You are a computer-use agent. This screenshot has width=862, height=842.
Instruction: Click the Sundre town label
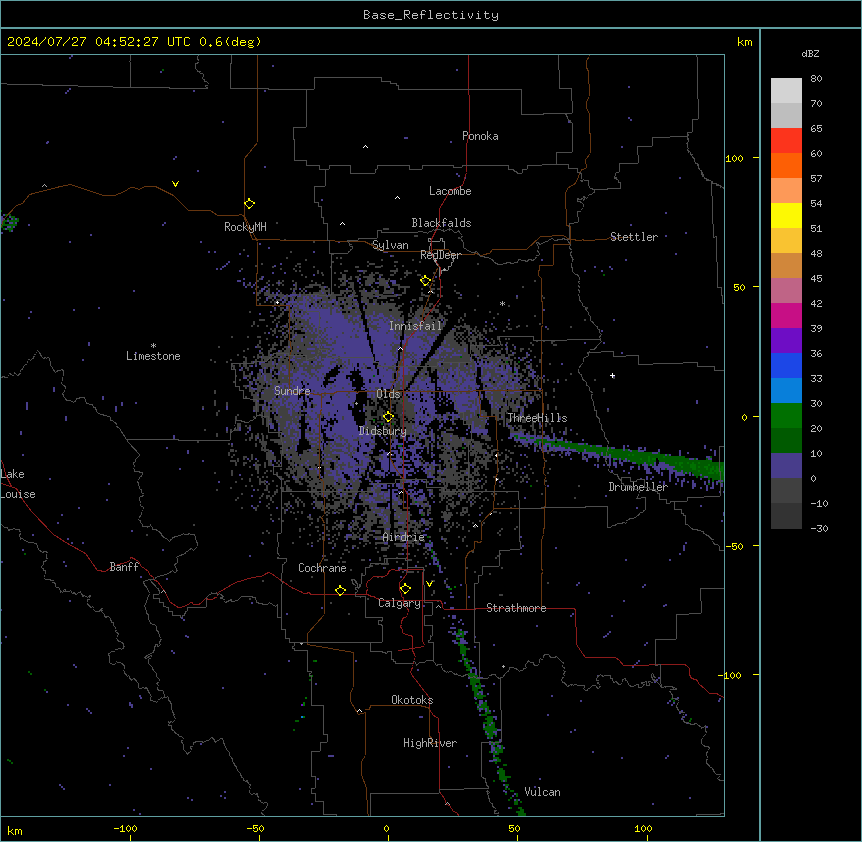tap(292, 391)
